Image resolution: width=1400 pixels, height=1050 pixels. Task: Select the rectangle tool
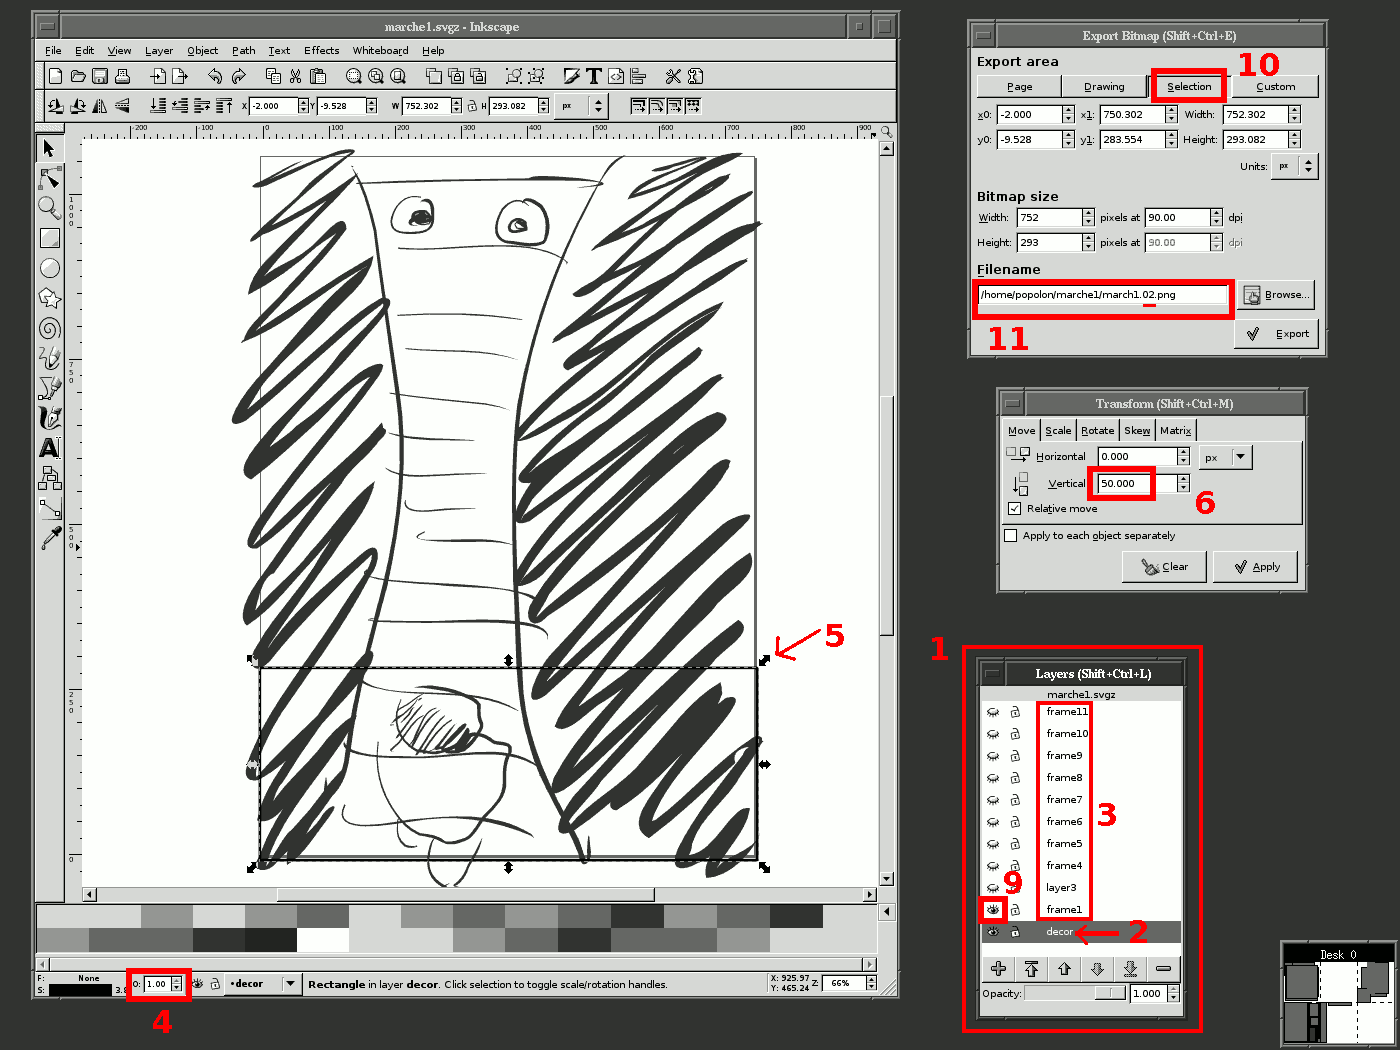point(48,238)
